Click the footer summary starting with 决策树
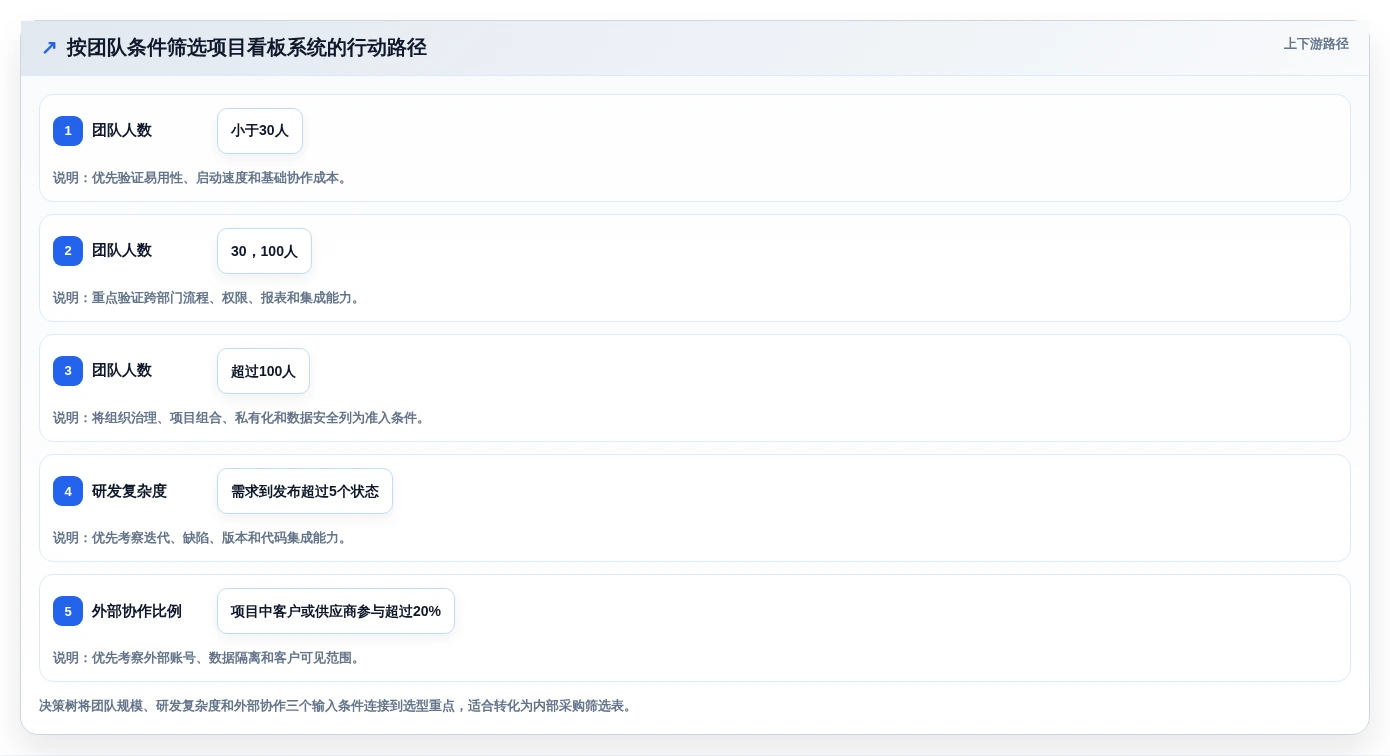 click(x=336, y=706)
